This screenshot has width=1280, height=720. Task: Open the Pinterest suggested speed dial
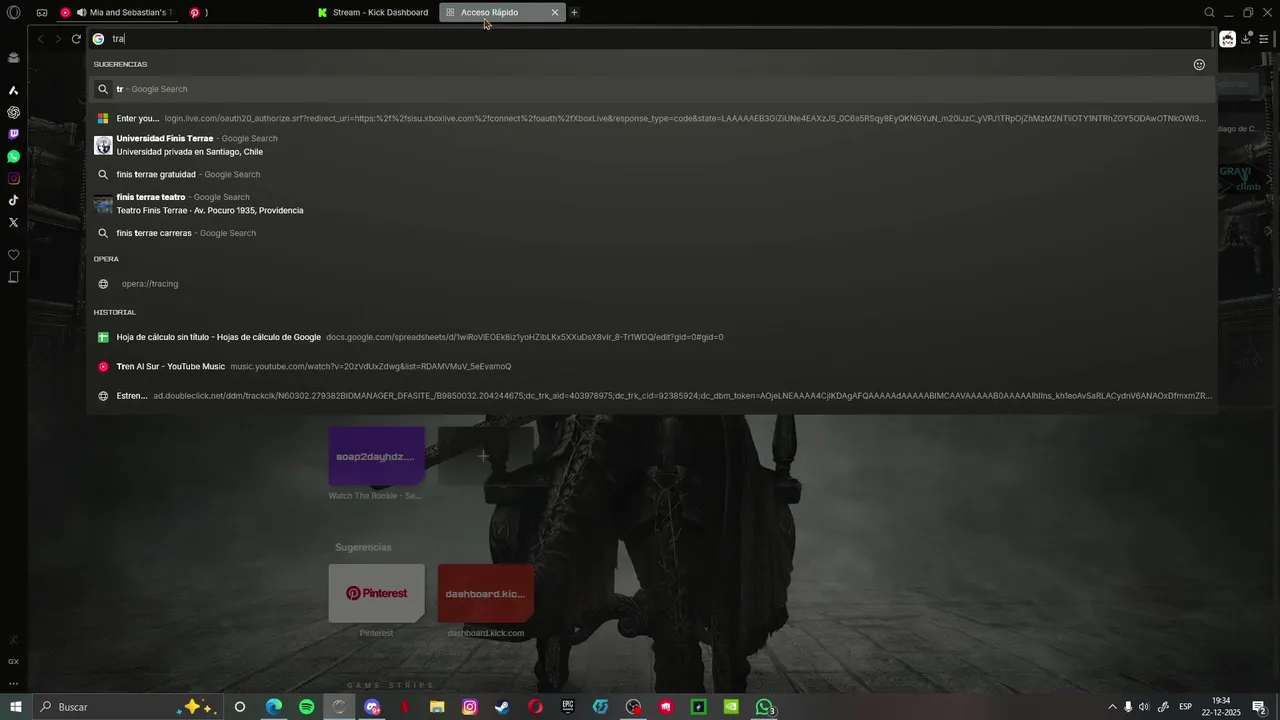coord(376,593)
